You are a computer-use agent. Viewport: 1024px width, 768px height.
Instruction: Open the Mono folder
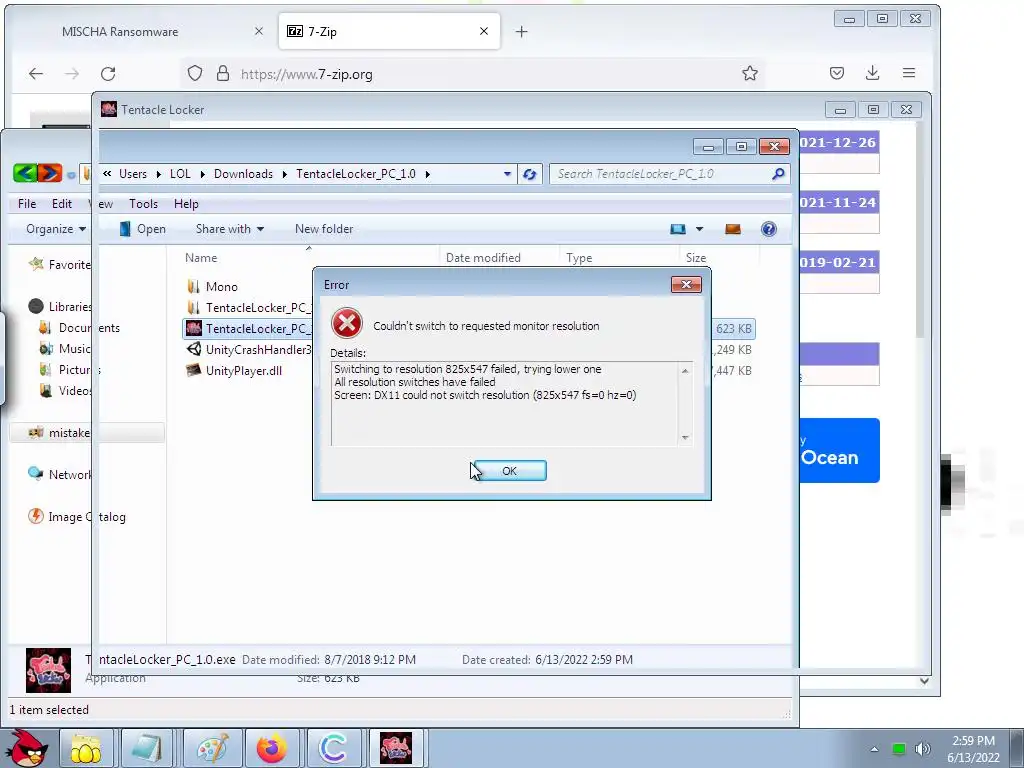tap(221, 287)
